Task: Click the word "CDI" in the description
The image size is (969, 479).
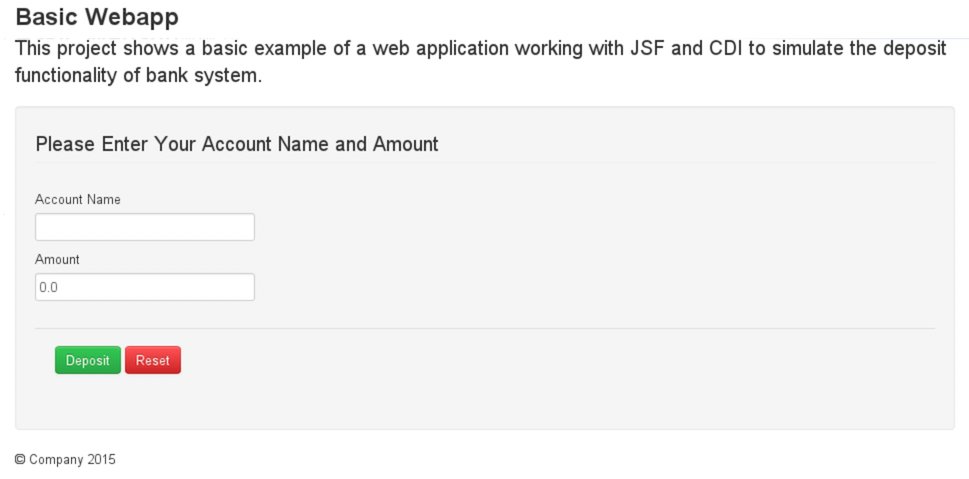Action: 722,49
